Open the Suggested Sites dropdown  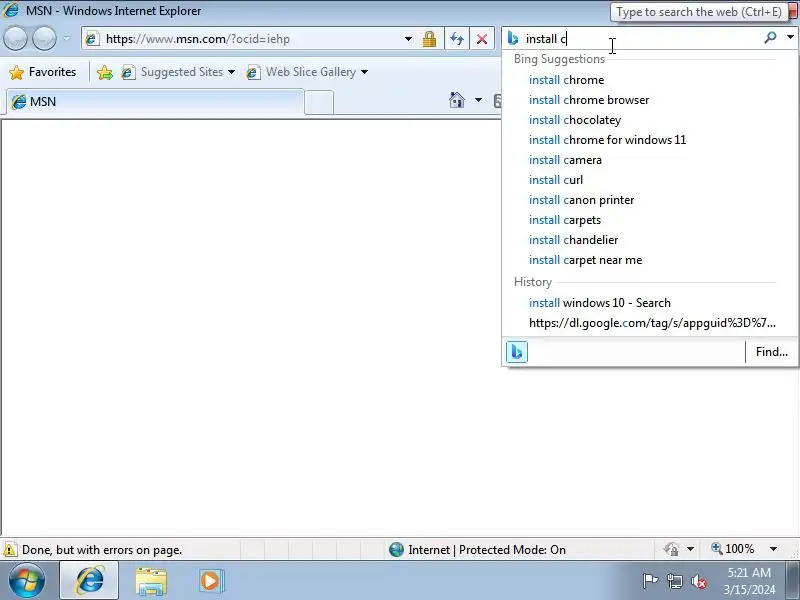tap(178, 72)
